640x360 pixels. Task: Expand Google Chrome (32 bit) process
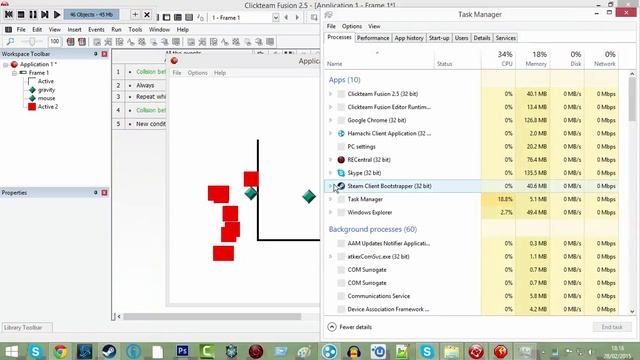330,120
